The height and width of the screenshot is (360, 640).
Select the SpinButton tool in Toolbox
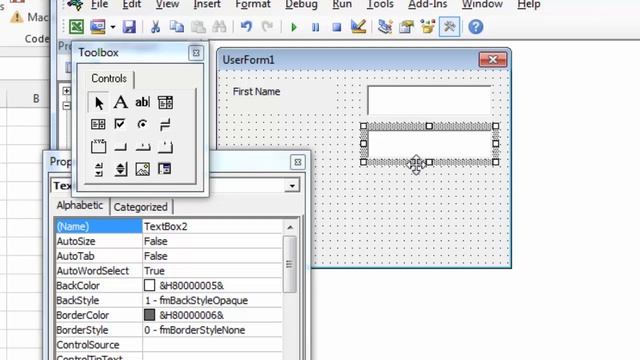(120, 169)
